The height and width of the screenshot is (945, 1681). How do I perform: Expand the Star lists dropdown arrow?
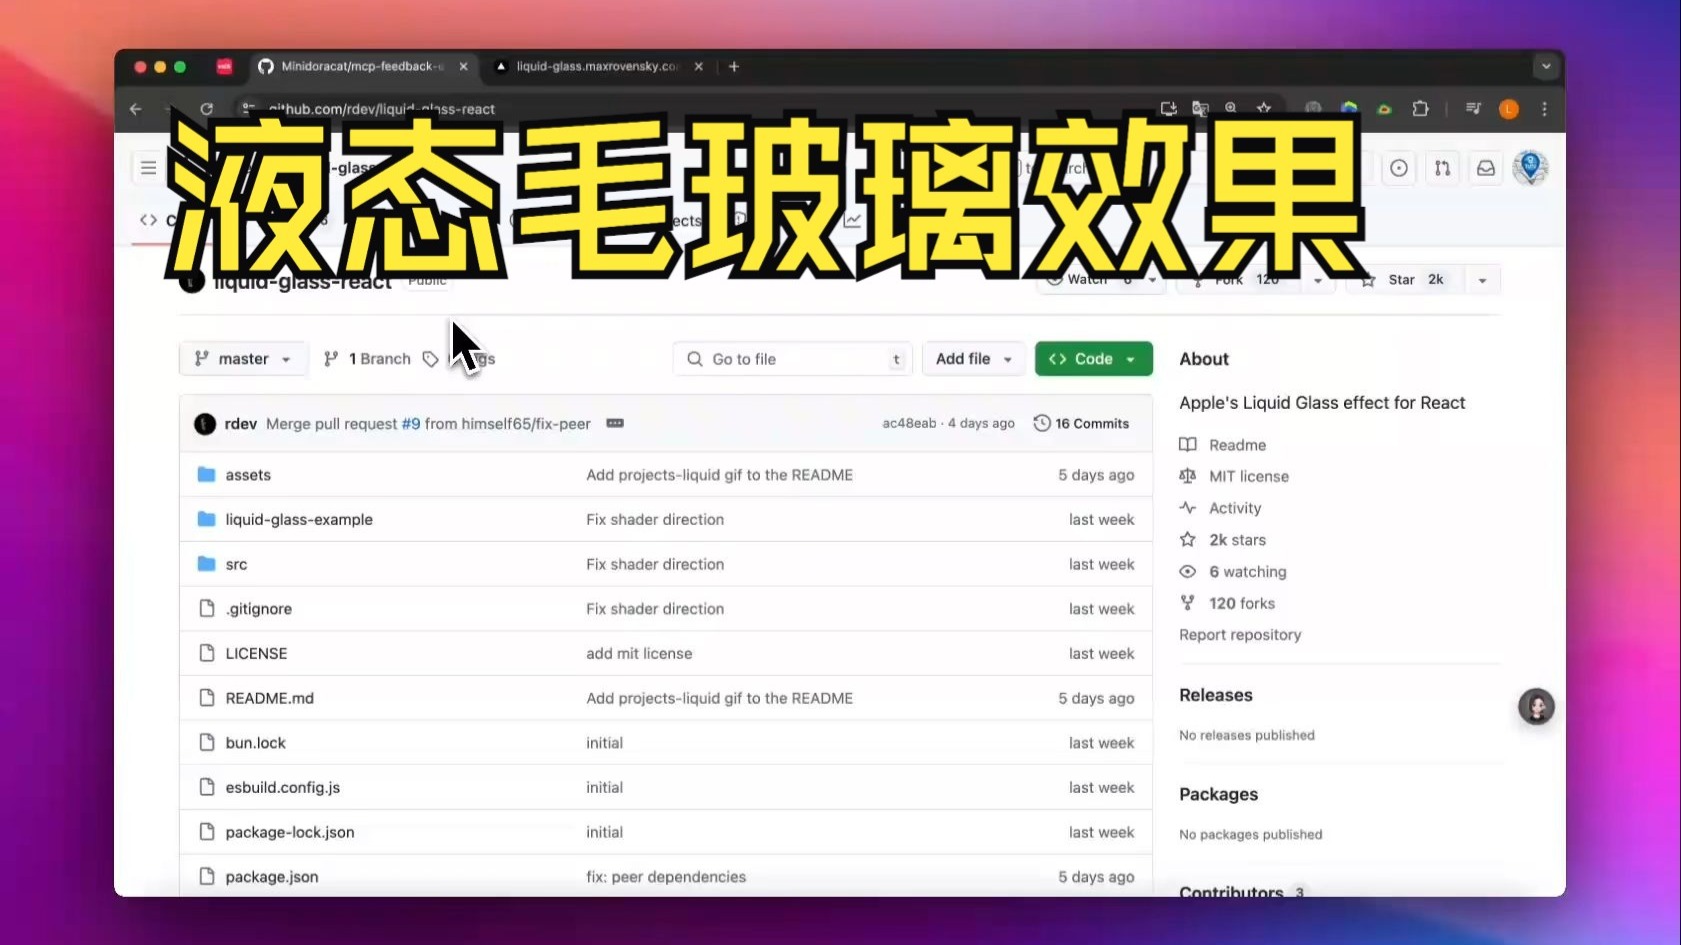1482,280
